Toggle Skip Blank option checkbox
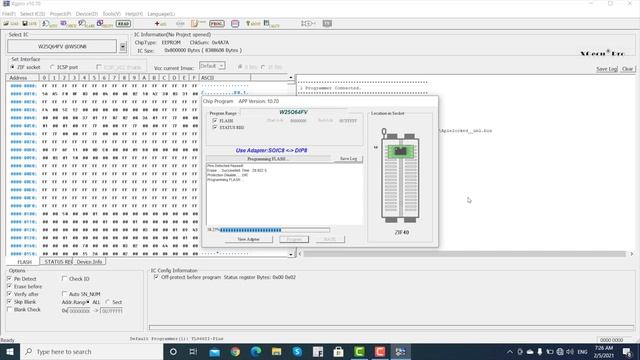The image size is (640, 360). [x=9, y=302]
